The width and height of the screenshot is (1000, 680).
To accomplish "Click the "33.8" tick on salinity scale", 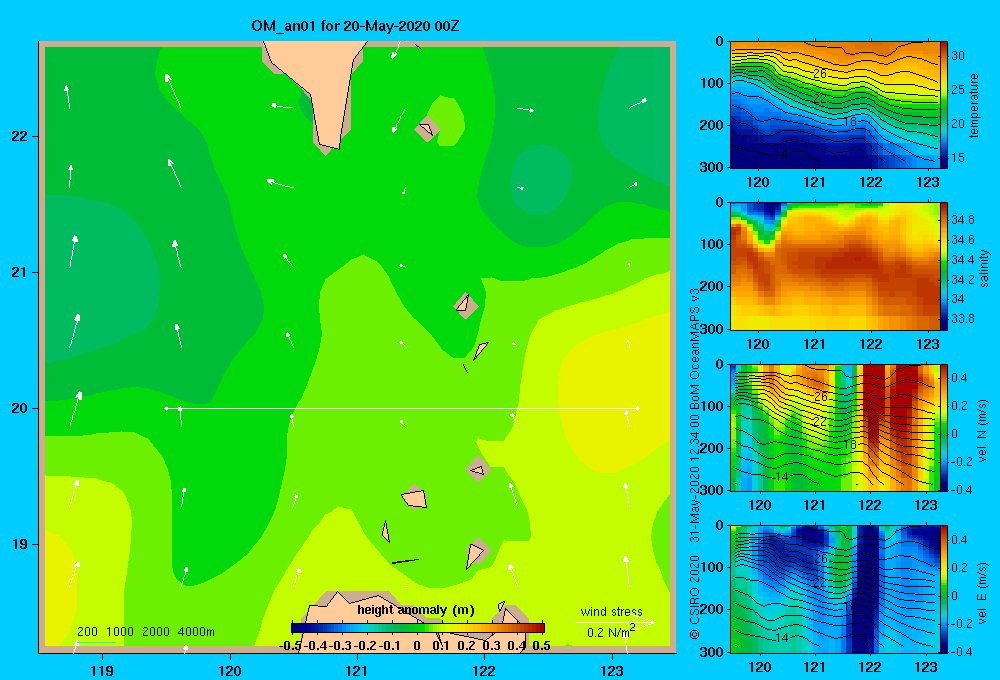I will tap(962, 319).
